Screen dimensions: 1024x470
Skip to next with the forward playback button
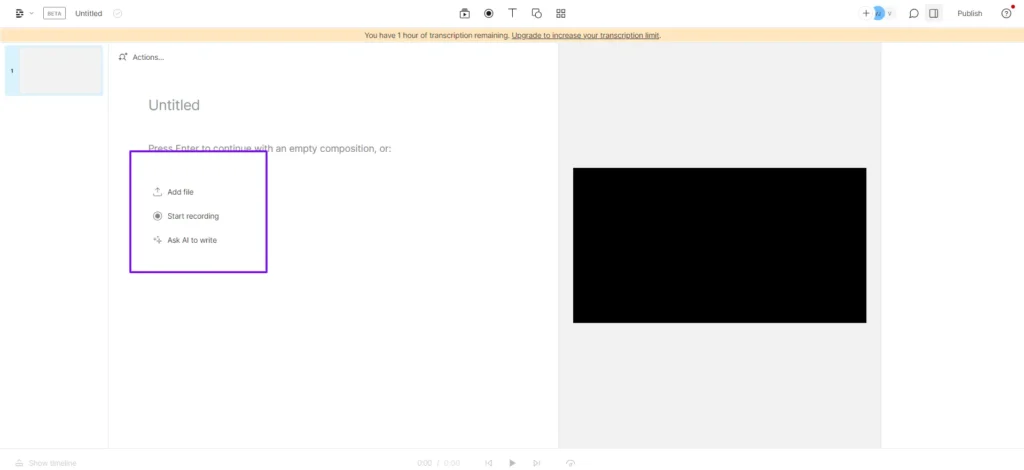tap(537, 463)
